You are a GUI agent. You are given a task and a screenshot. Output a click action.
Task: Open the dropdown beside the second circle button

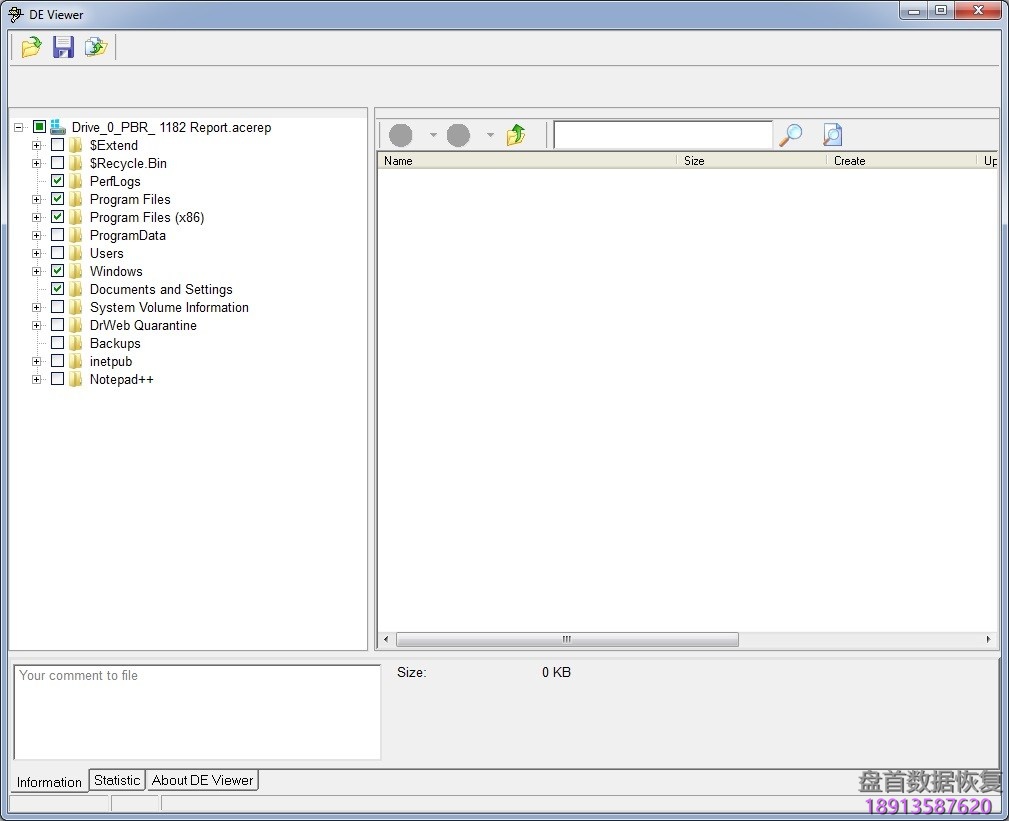(489, 134)
